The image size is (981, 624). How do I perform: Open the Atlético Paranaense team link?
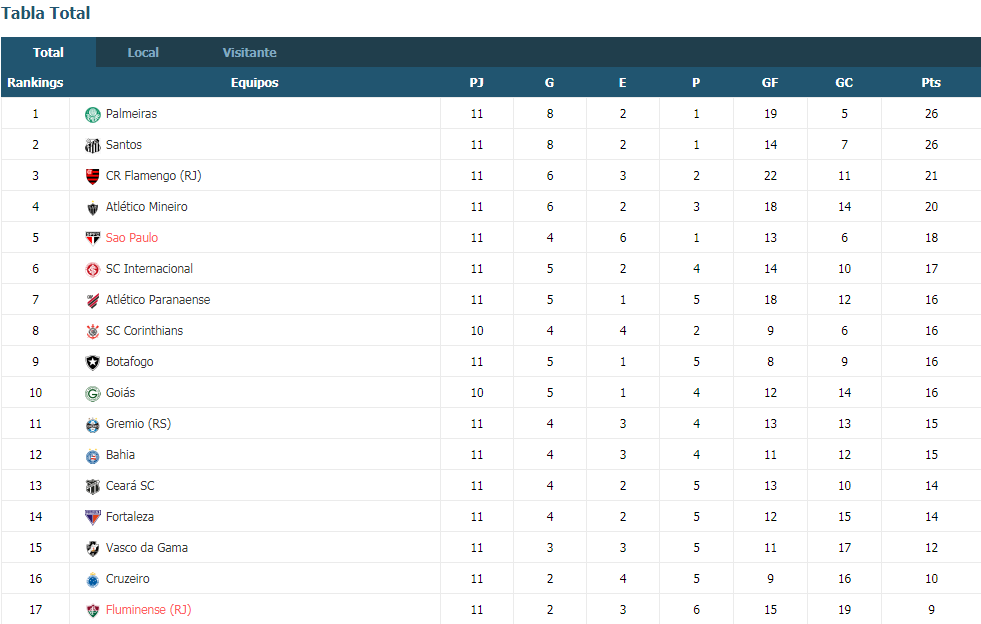coord(158,300)
